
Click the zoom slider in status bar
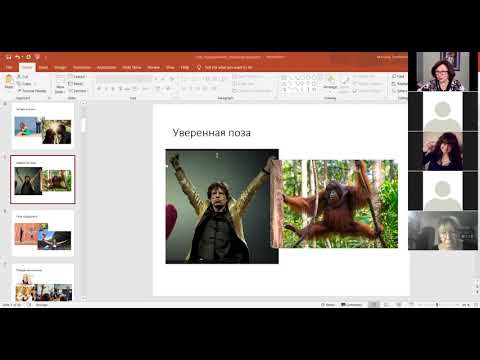point(437,305)
